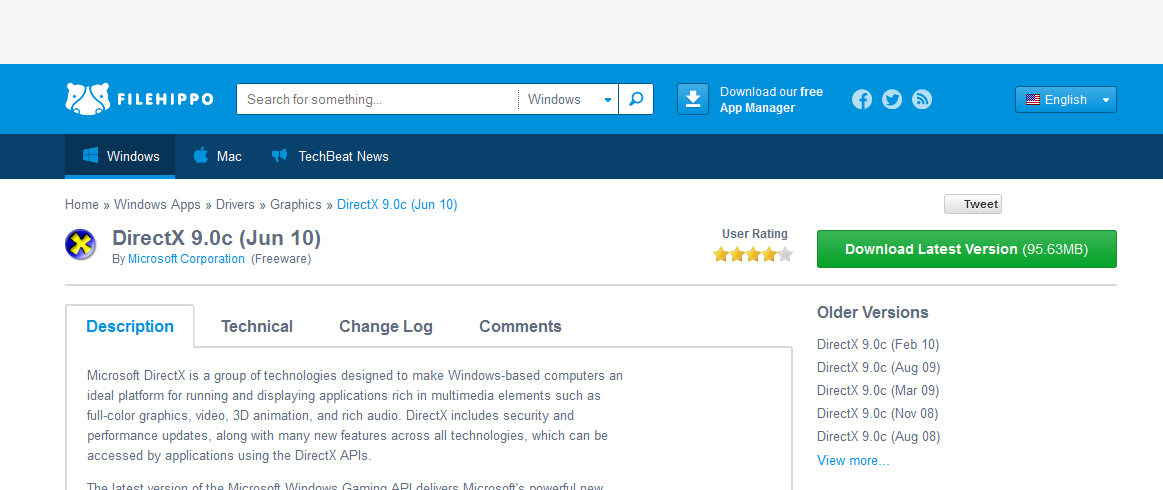Switch to the Change Log tab
Screen dimensions: 1163x490
point(386,326)
